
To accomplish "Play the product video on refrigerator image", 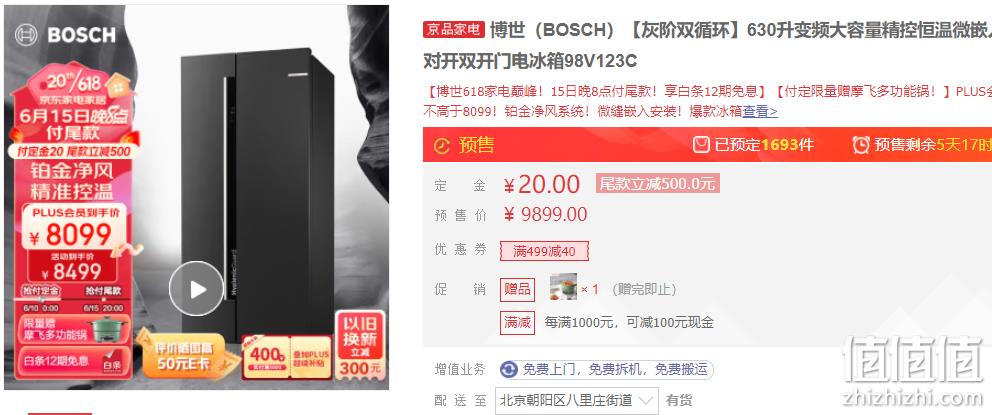I will [196, 288].
